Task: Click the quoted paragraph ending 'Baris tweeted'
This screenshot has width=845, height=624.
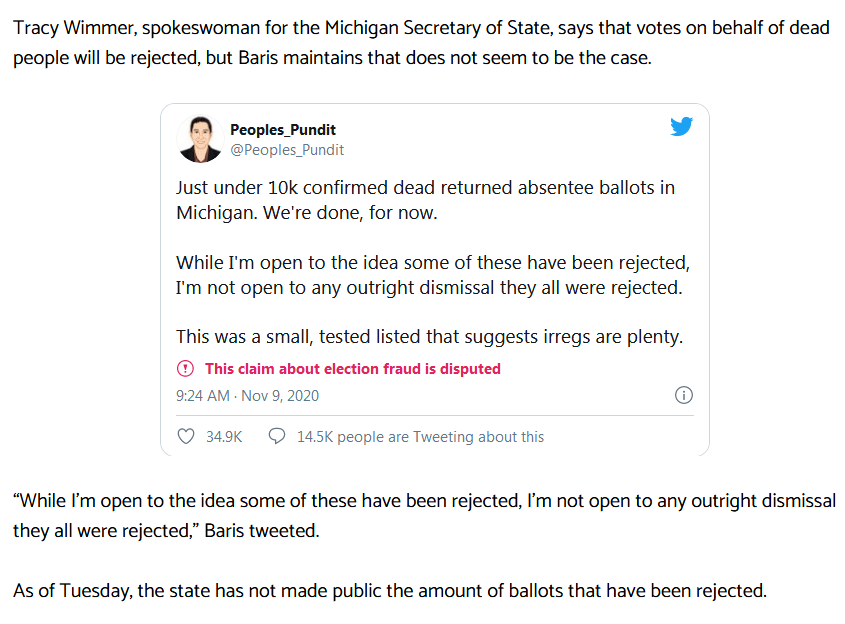Action: click(425, 516)
